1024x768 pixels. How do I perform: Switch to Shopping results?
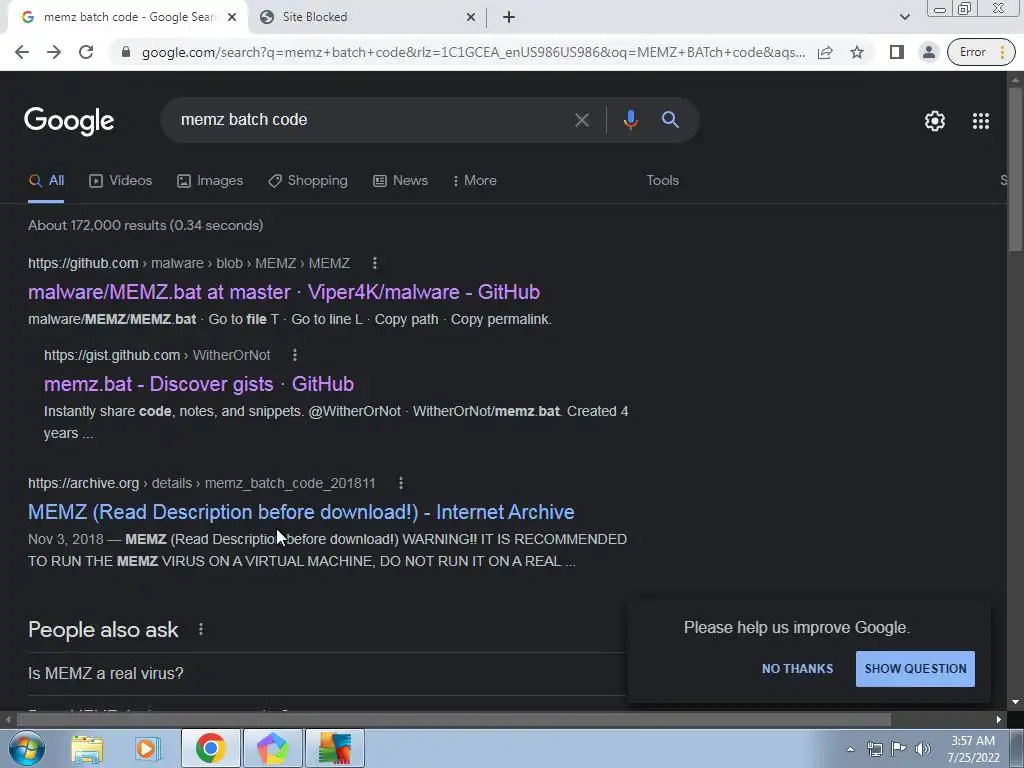click(x=308, y=181)
